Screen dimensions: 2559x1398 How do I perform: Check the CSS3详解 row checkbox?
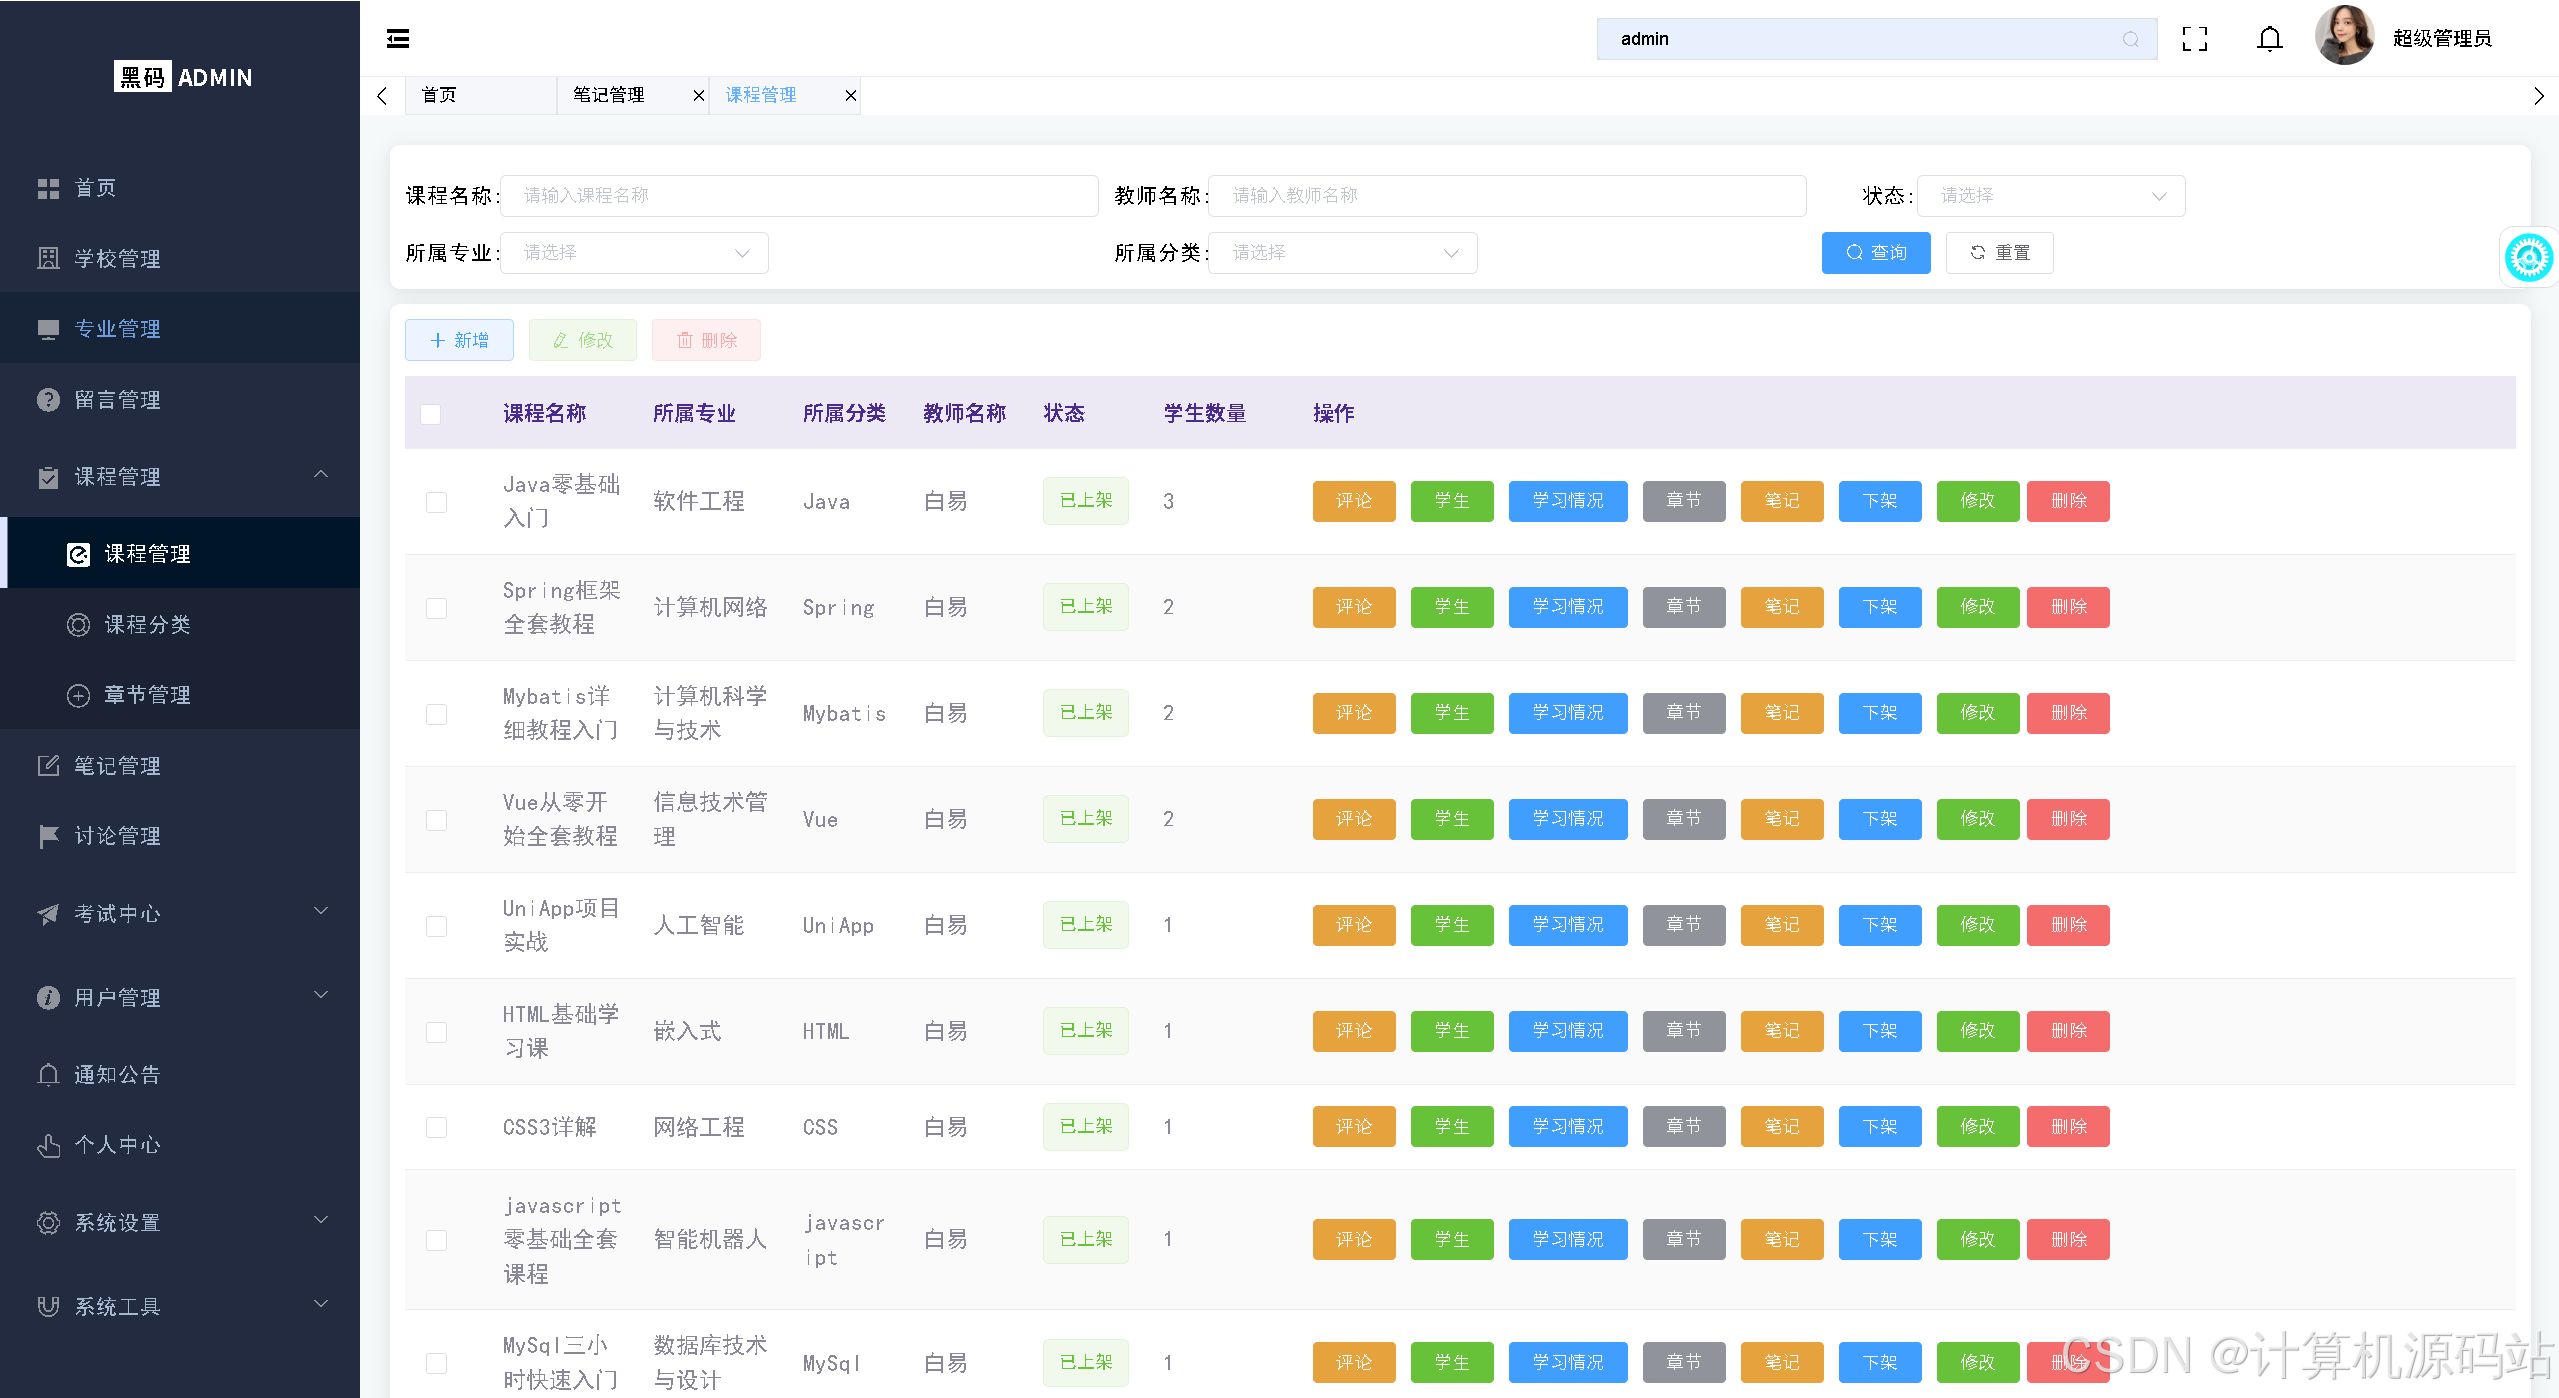pyautogui.click(x=436, y=1128)
